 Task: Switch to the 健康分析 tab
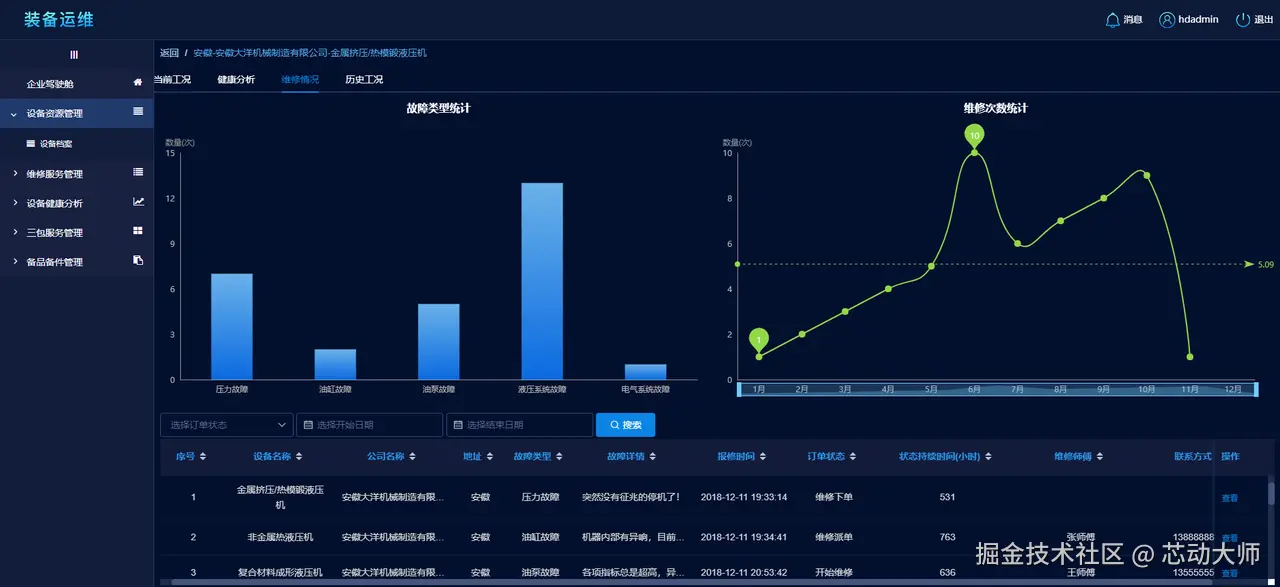pyautogui.click(x=236, y=79)
